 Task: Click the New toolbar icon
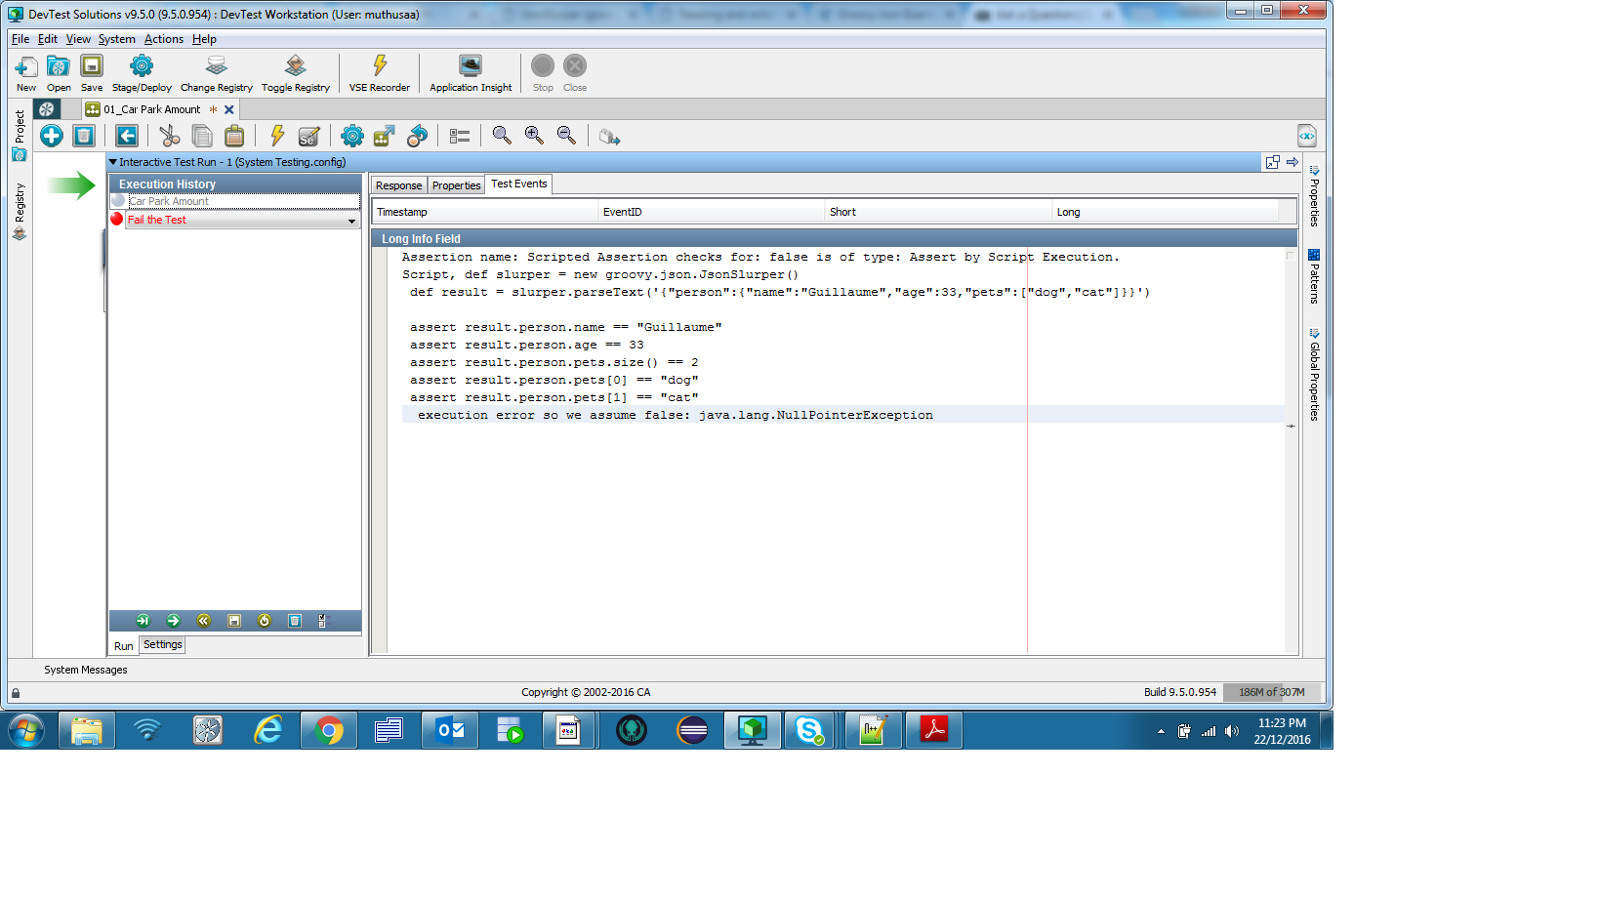(26, 67)
